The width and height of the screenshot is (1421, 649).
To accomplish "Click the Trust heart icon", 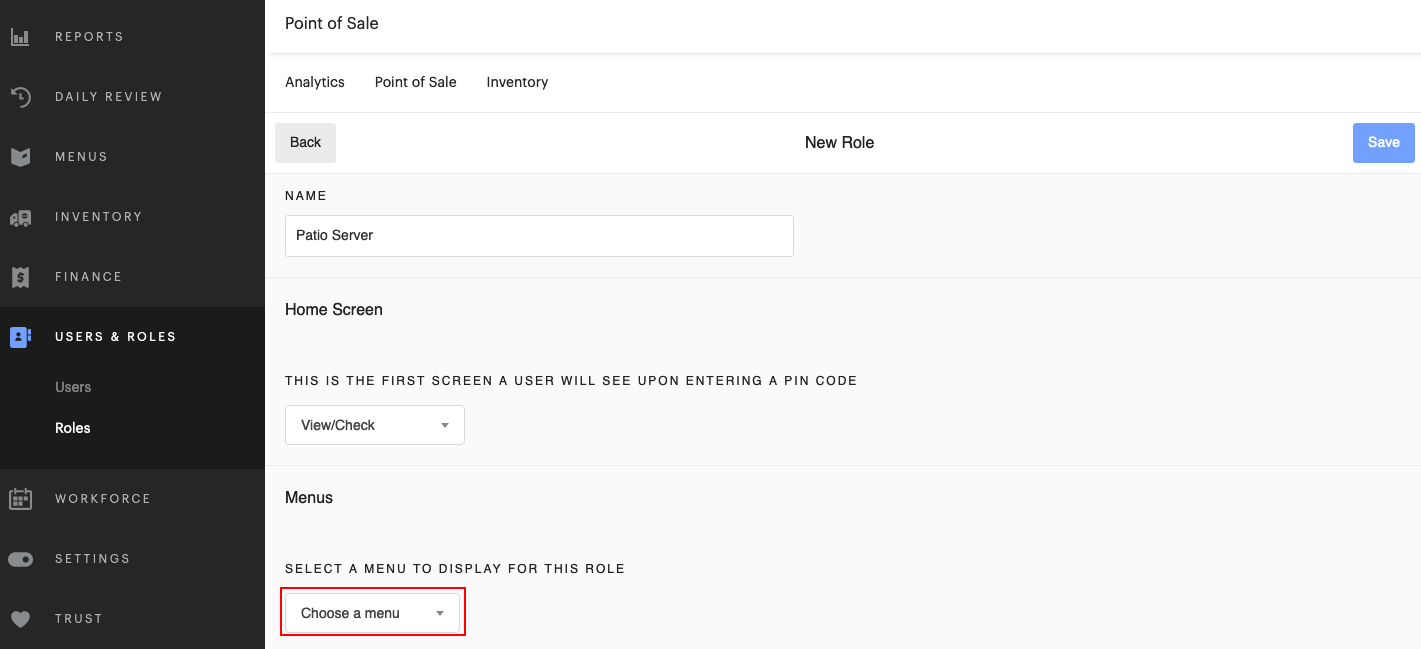I will 21,618.
